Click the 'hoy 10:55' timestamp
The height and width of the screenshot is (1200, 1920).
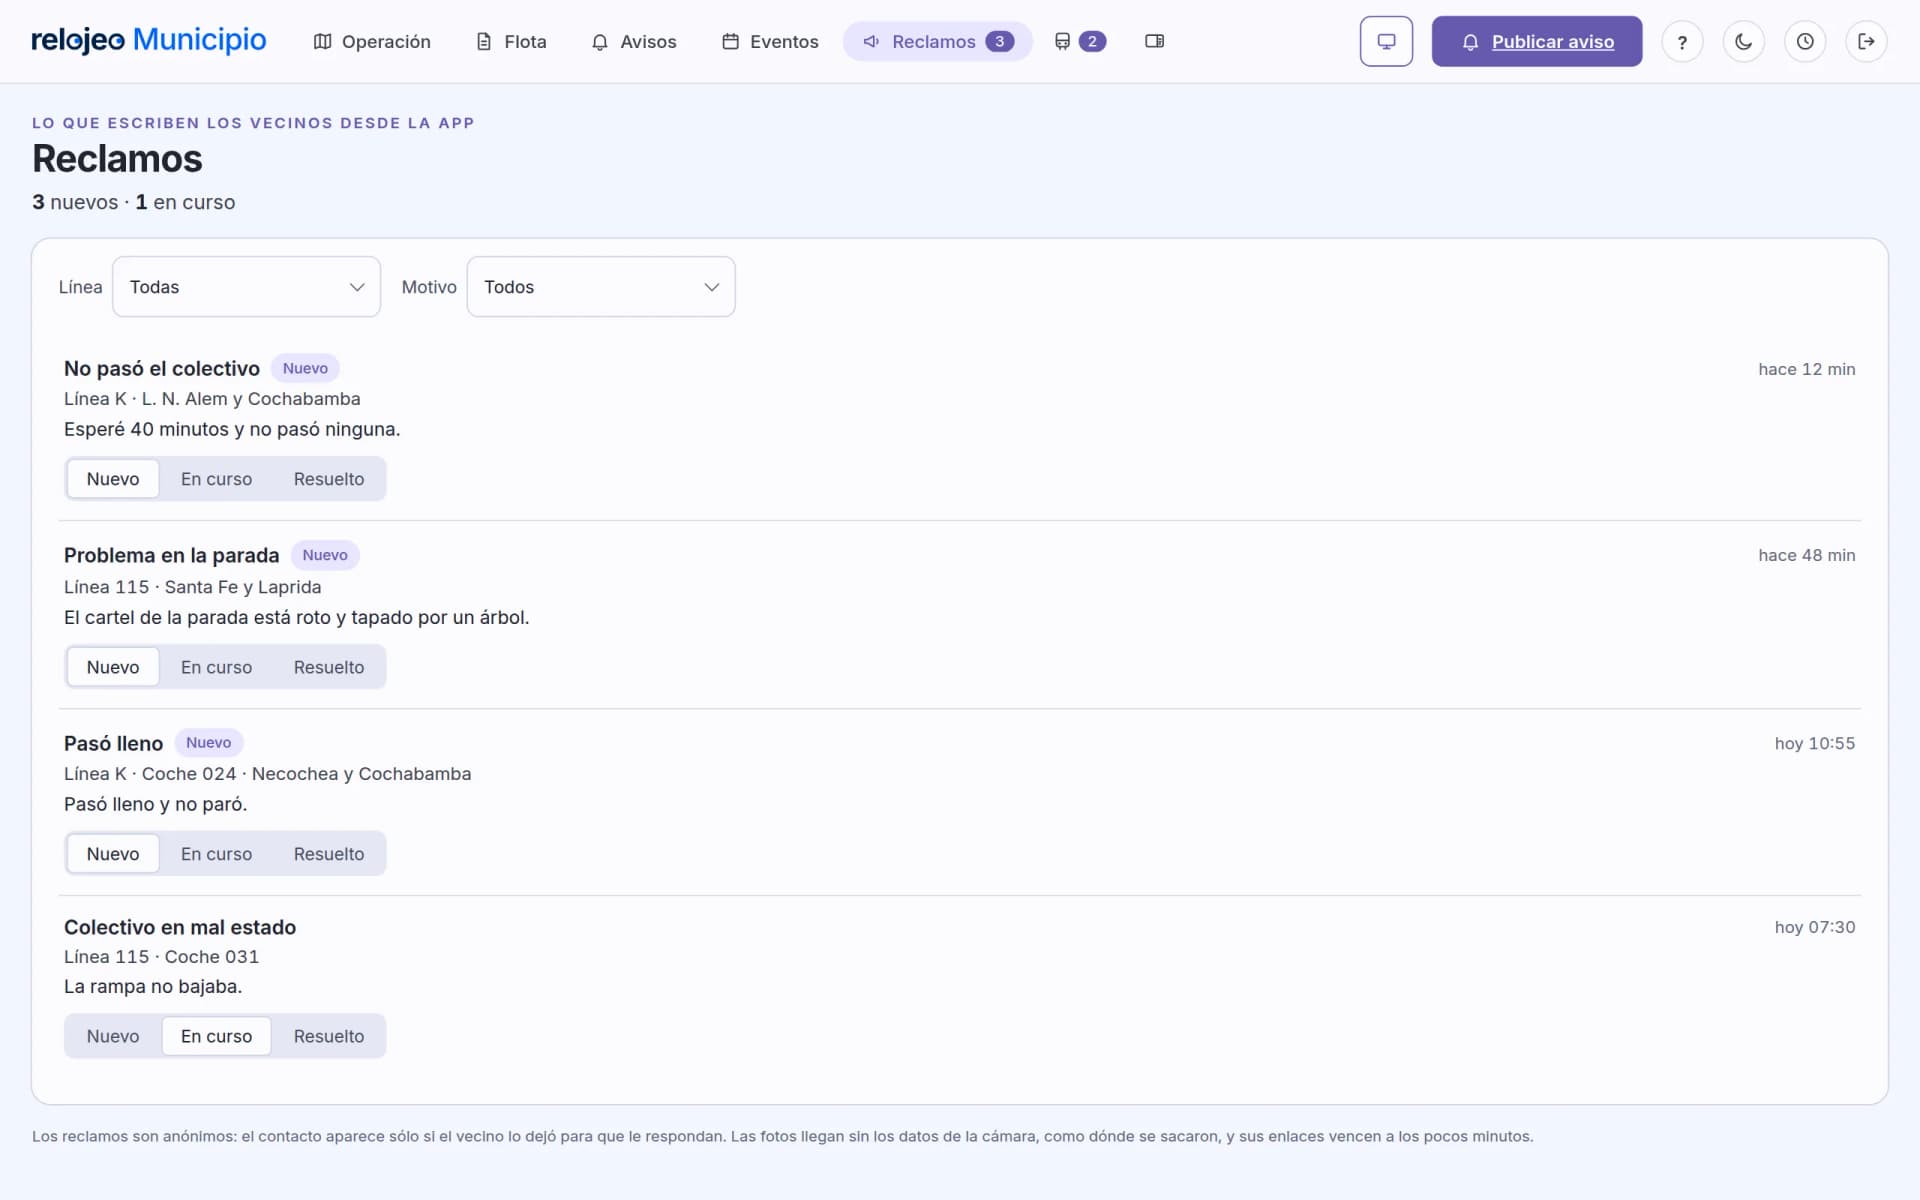point(1814,743)
